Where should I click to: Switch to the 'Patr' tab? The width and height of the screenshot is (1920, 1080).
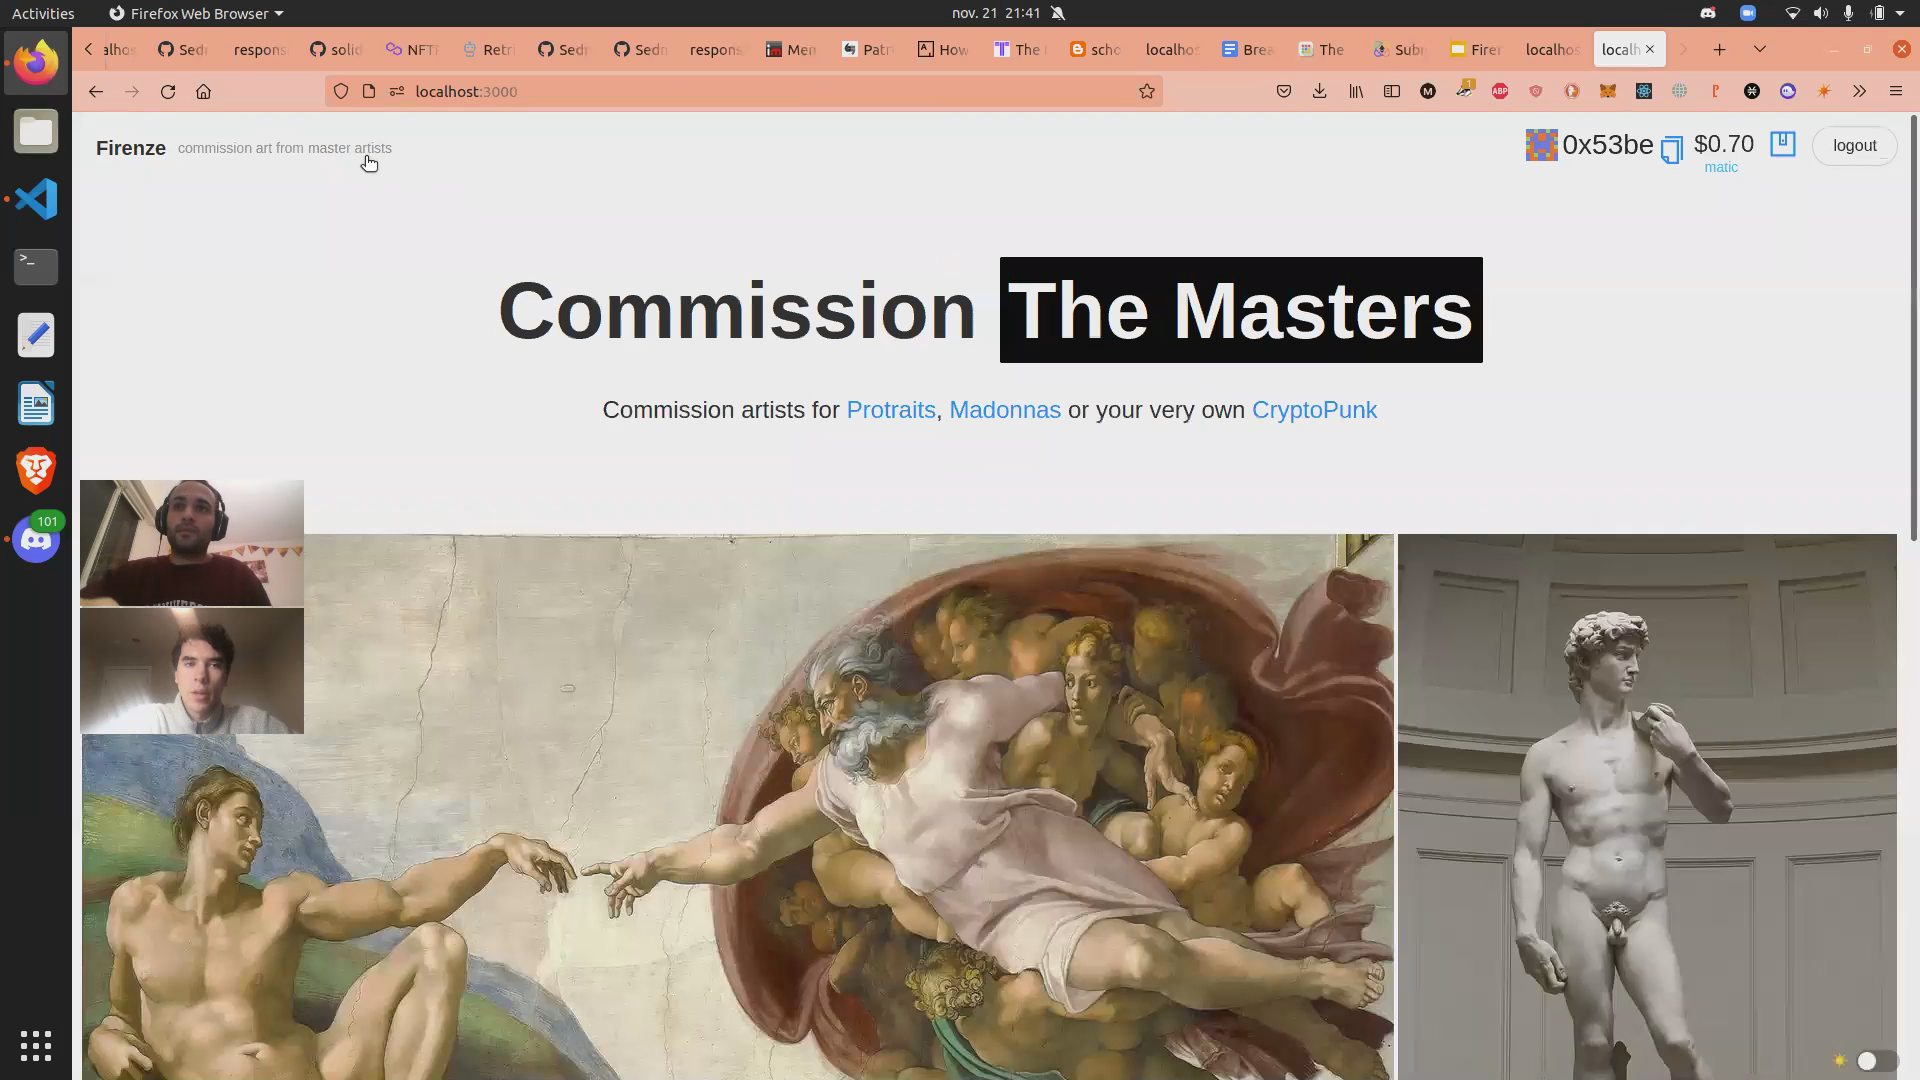point(868,49)
